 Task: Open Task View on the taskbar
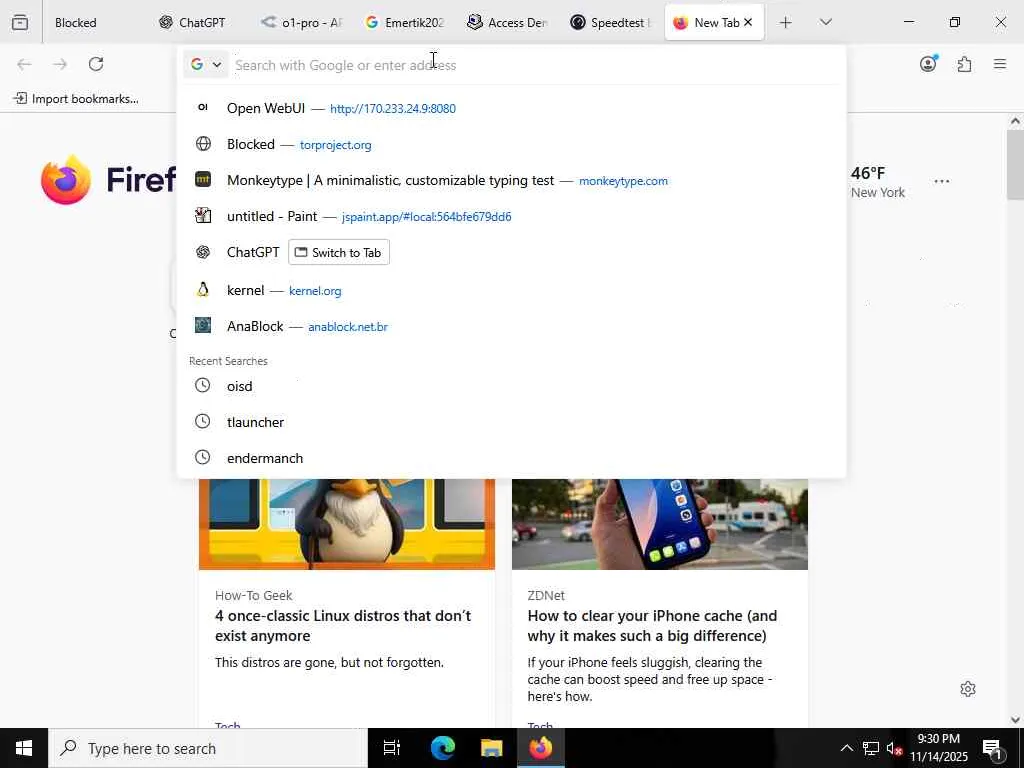(x=391, y=748)
